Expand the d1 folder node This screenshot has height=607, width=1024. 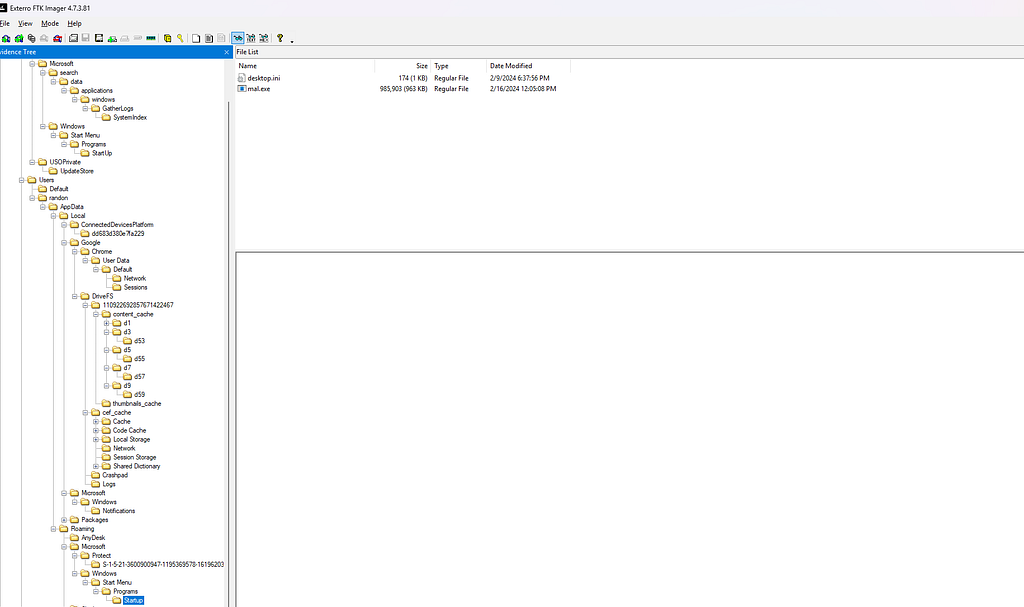[106, 323]
